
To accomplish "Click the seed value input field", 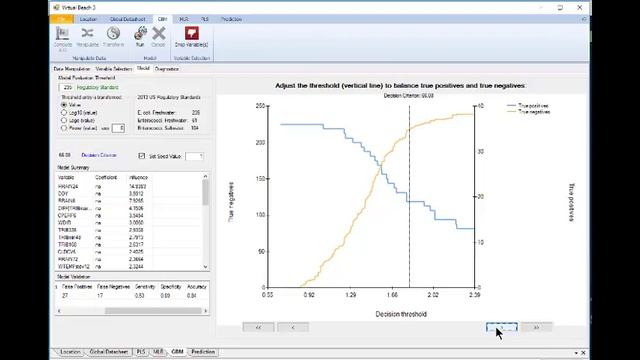I will tap(194, 156).
